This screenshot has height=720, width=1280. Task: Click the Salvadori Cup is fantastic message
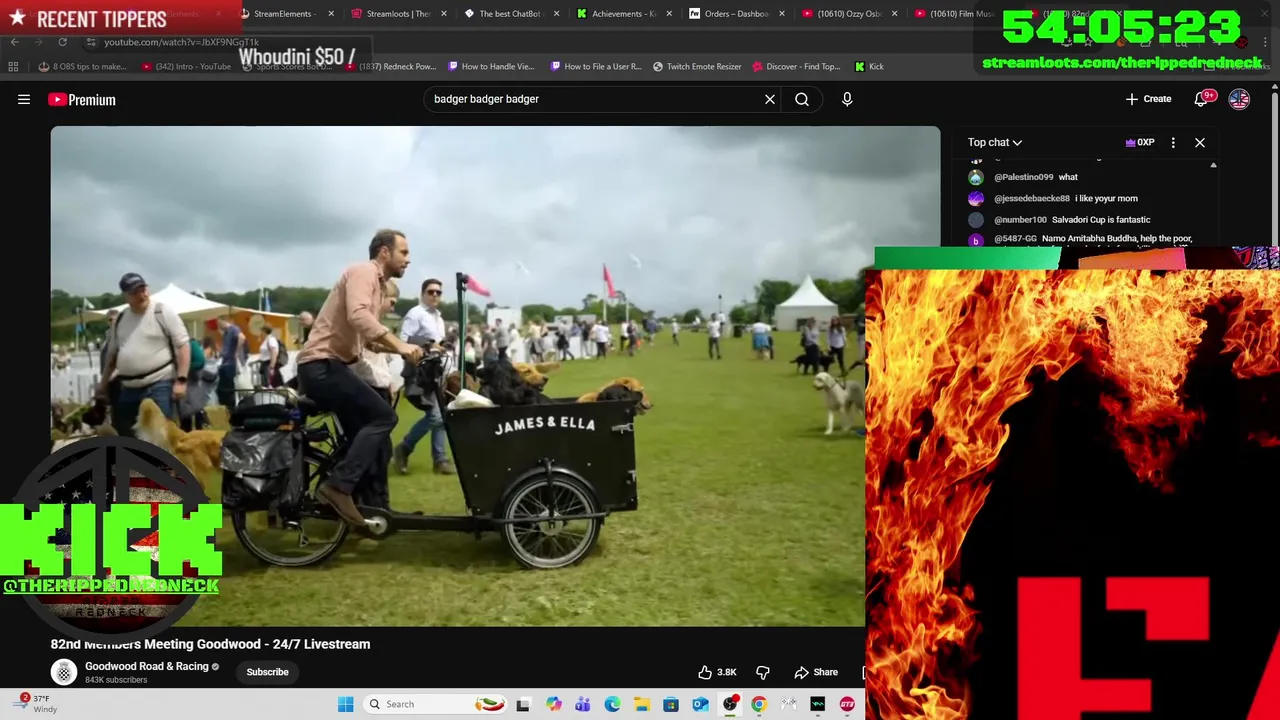[x=1101, y=219]
